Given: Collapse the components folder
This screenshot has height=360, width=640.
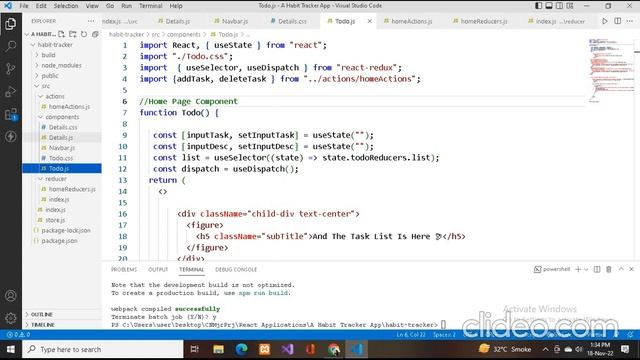Looking at the screenshot, I should pos(62,117).
